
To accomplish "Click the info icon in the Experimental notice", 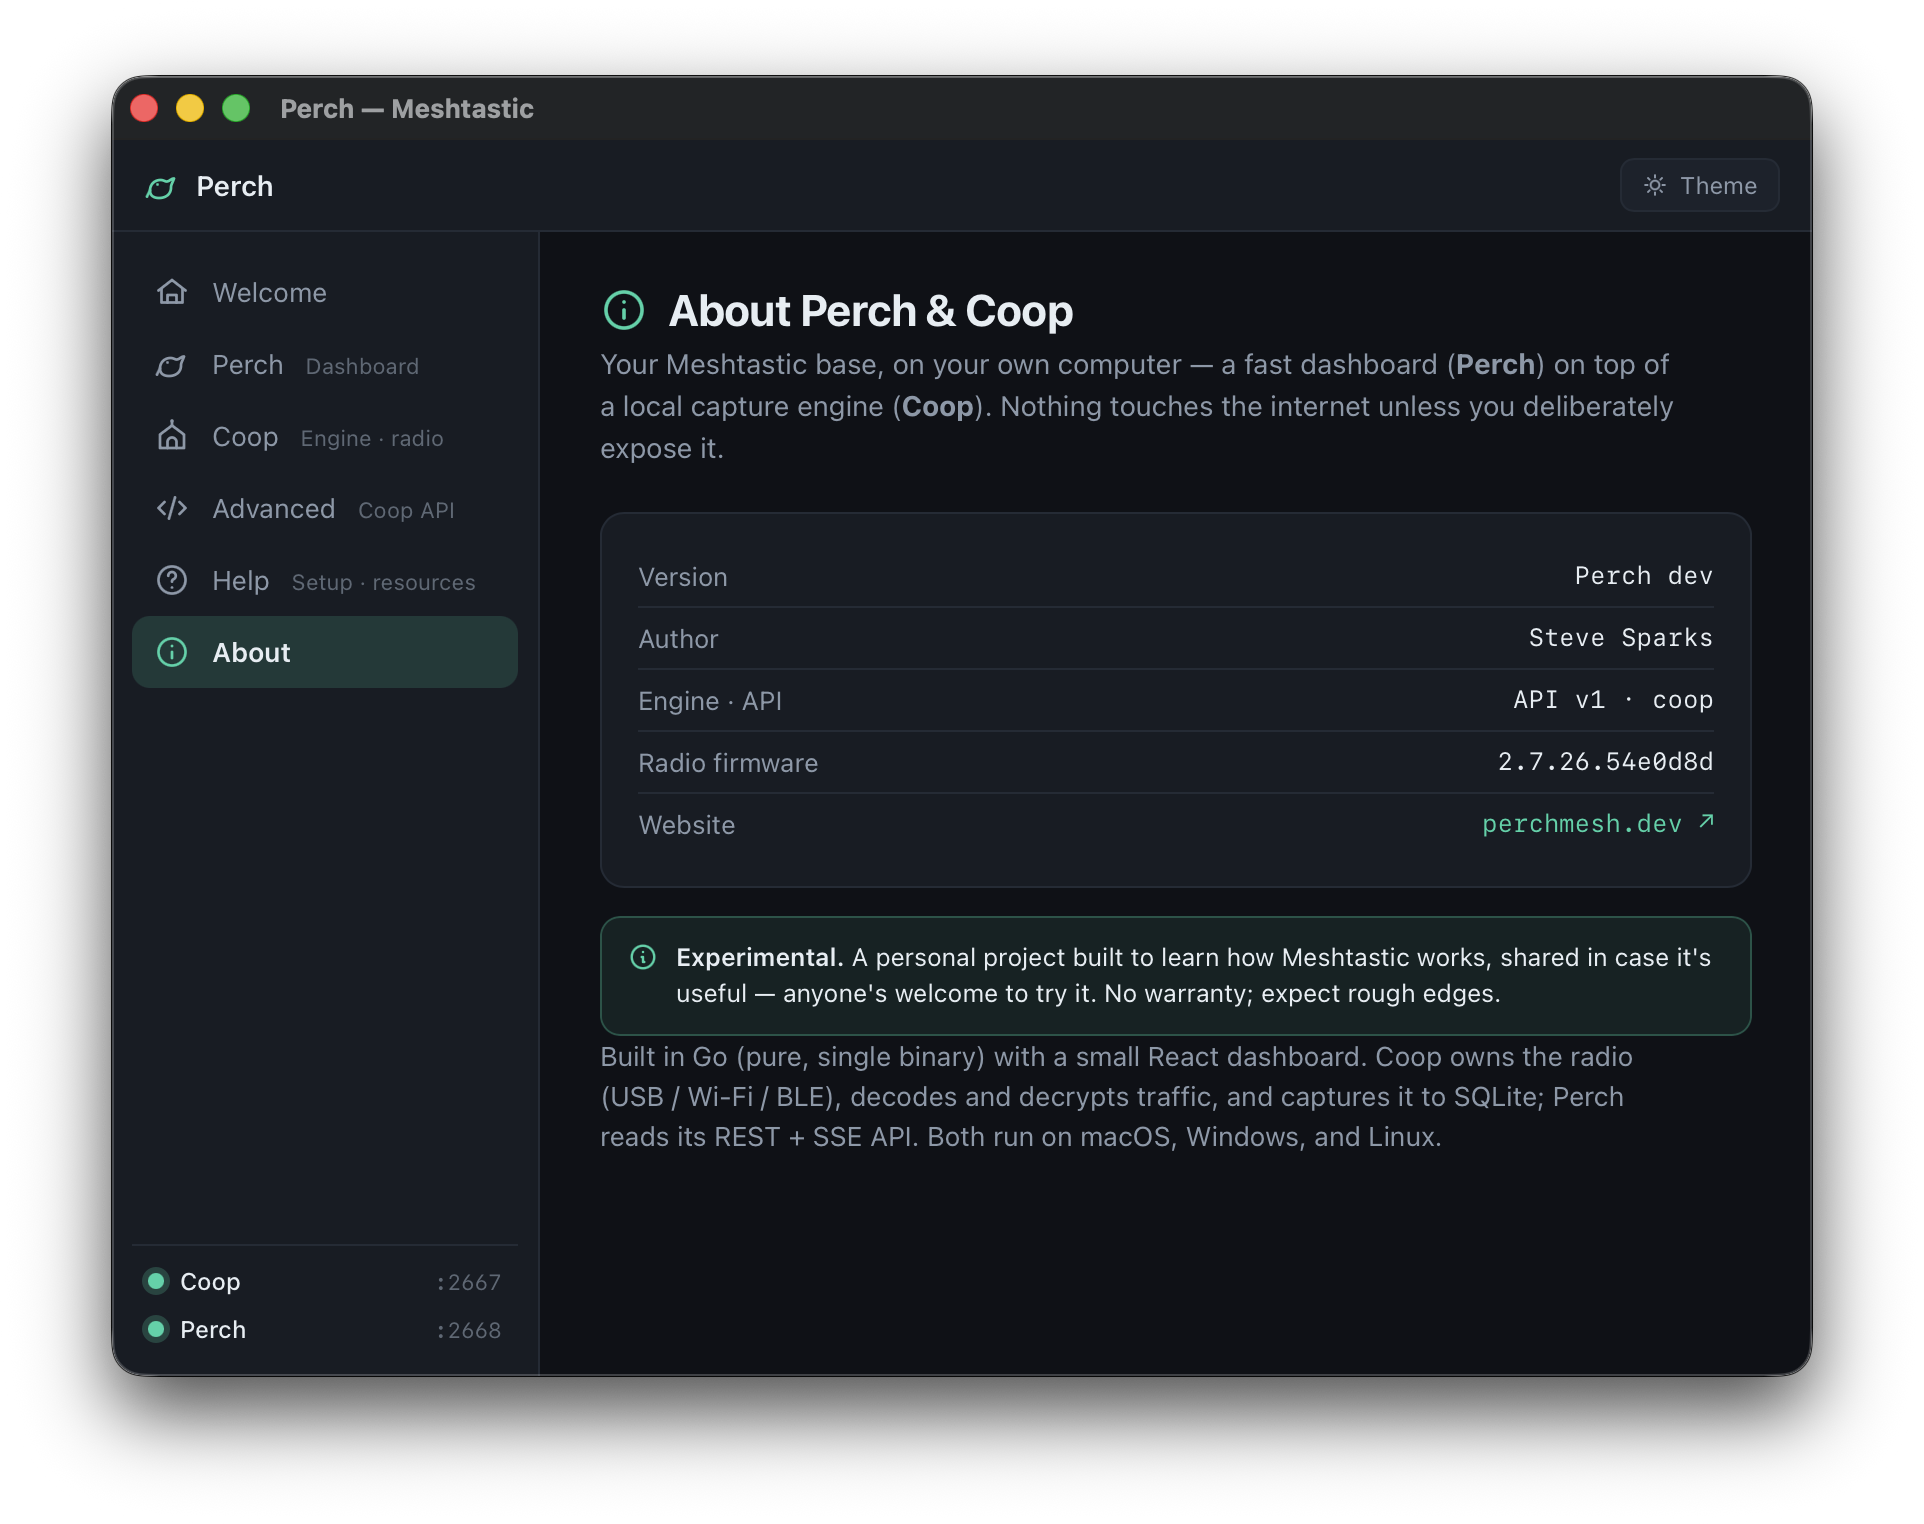I will tap(643, 957).
